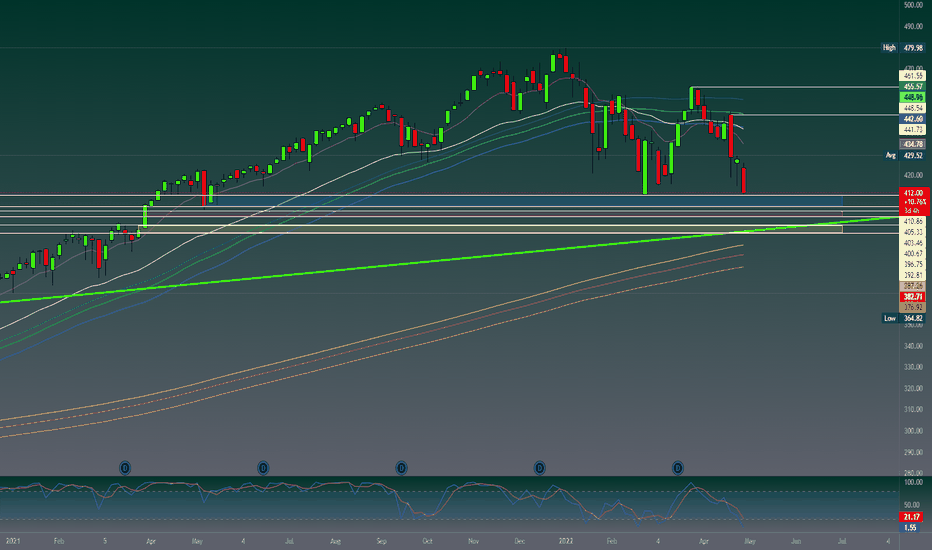This screenshot has width=932, height=550.
Task: Open the dividend marker near March 2021
Action: point(125,469)
